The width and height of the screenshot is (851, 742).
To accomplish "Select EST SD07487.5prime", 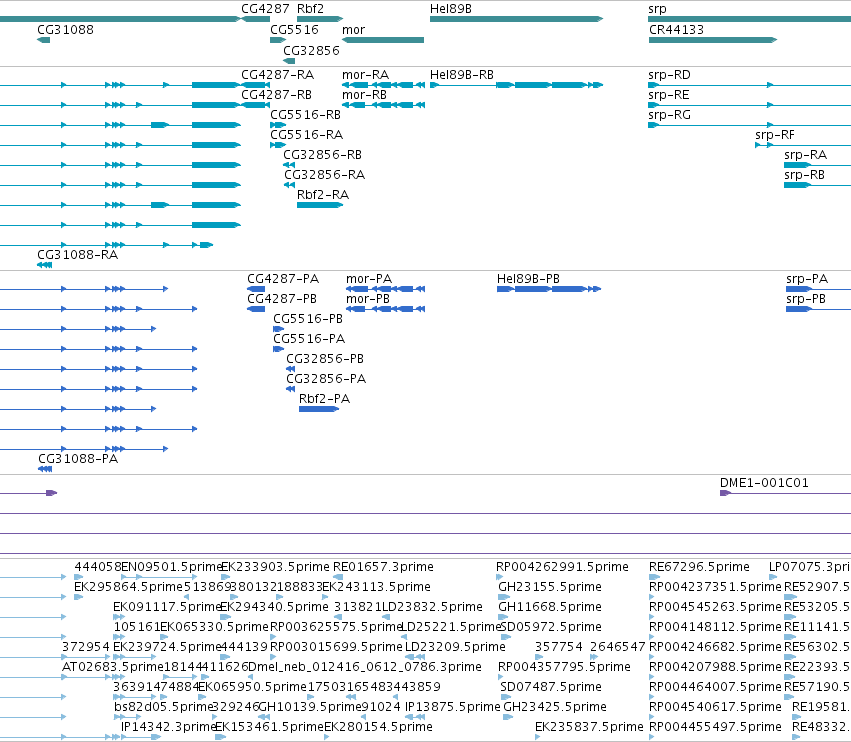I will [x=551, y=687].
